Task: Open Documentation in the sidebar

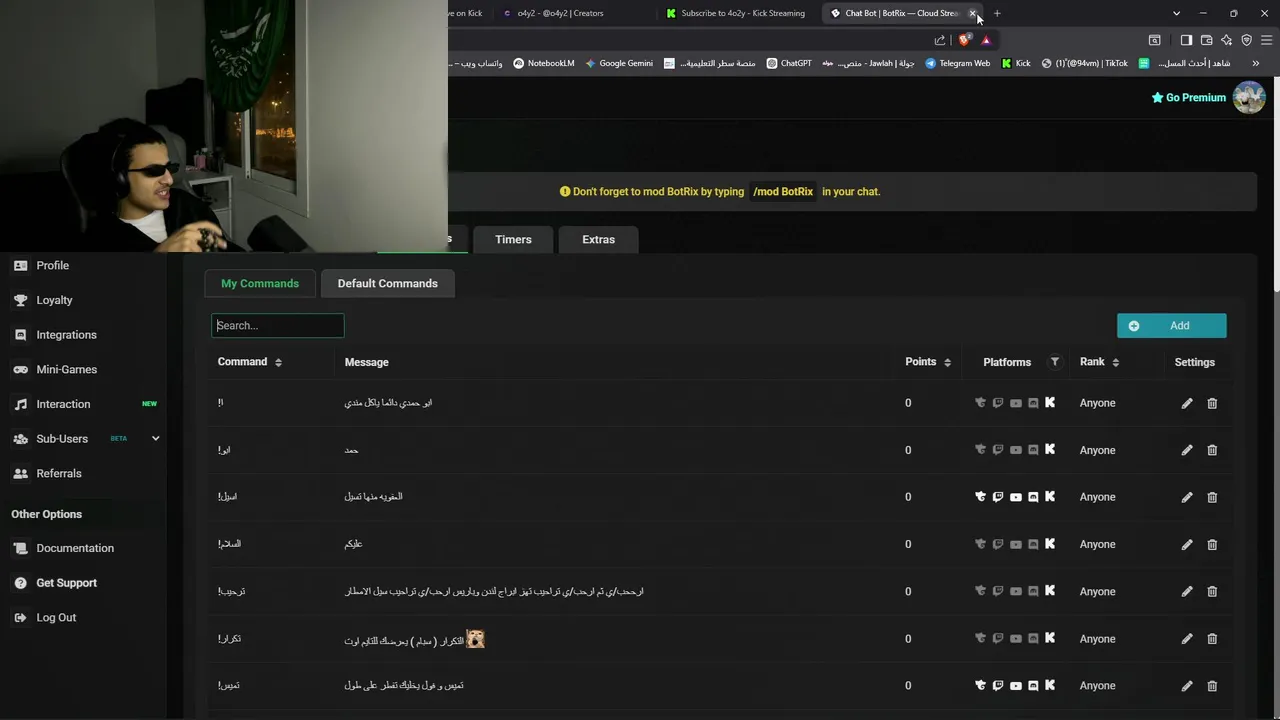Action: [75, 548]
